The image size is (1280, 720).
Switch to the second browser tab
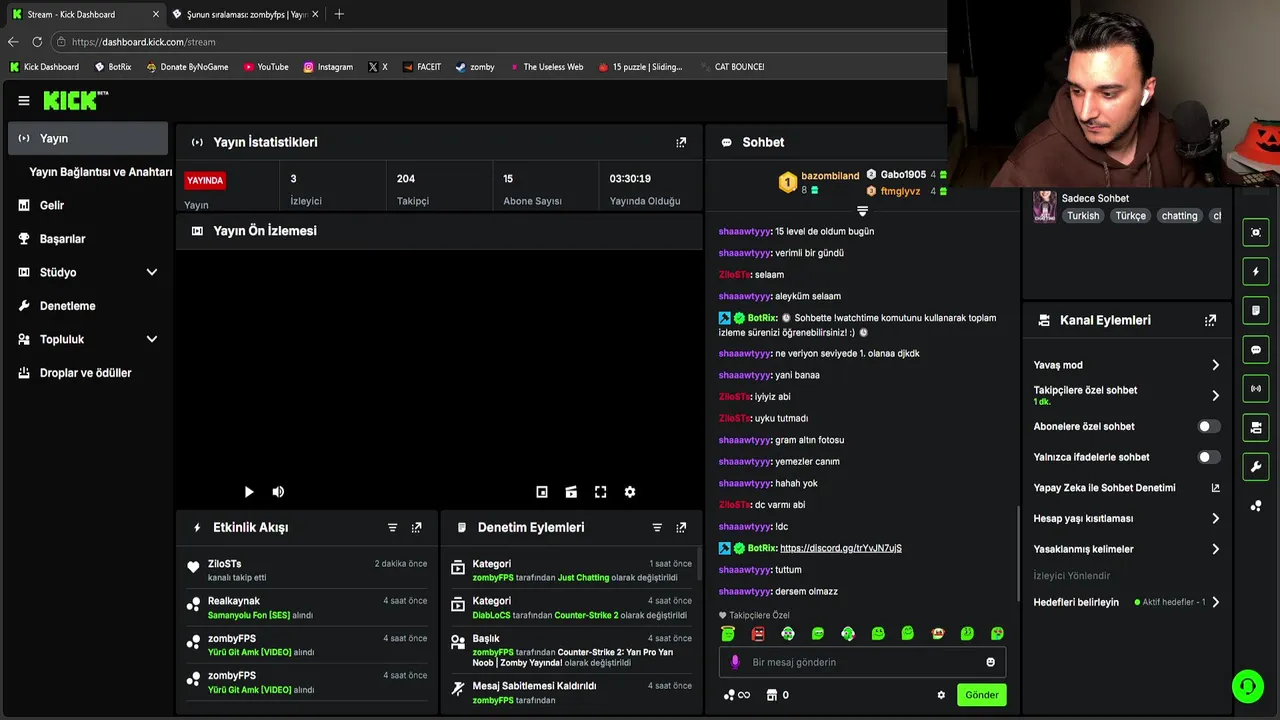pyautogui.click(x=246, y=14)
